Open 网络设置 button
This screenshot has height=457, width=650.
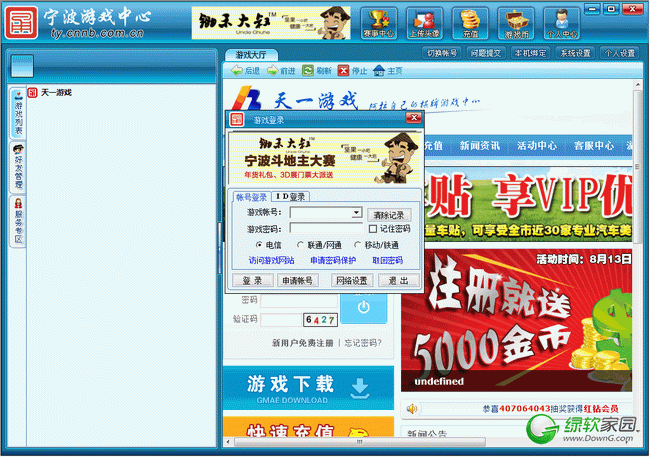(352, 281)
